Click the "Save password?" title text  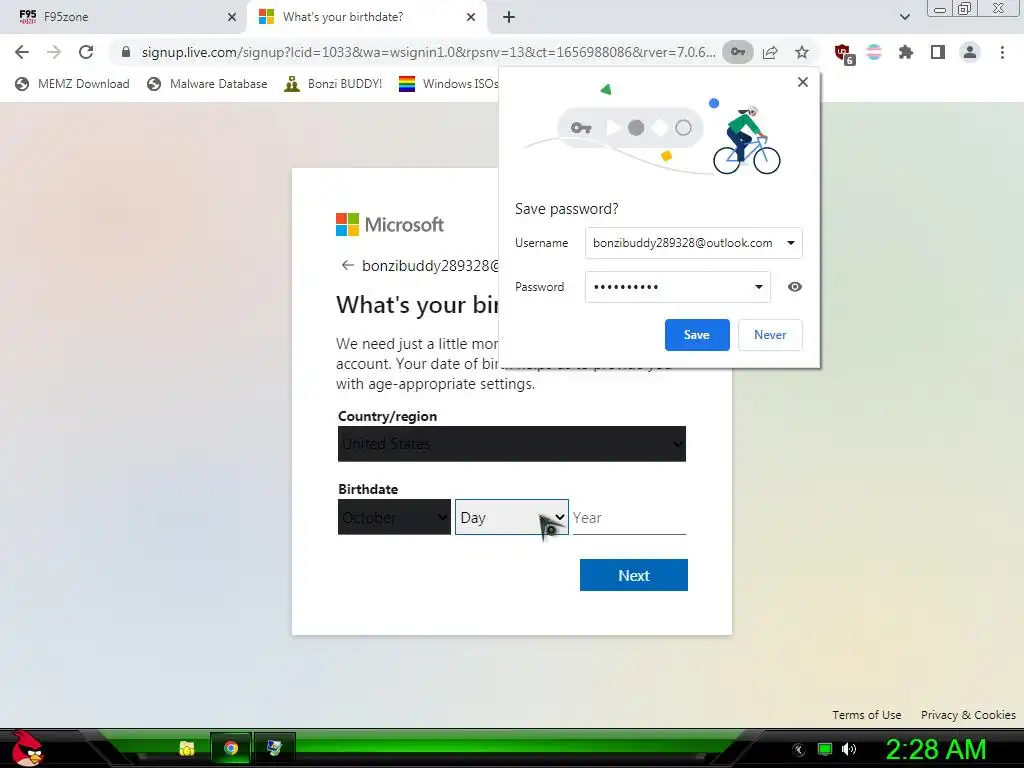[566, 209]
